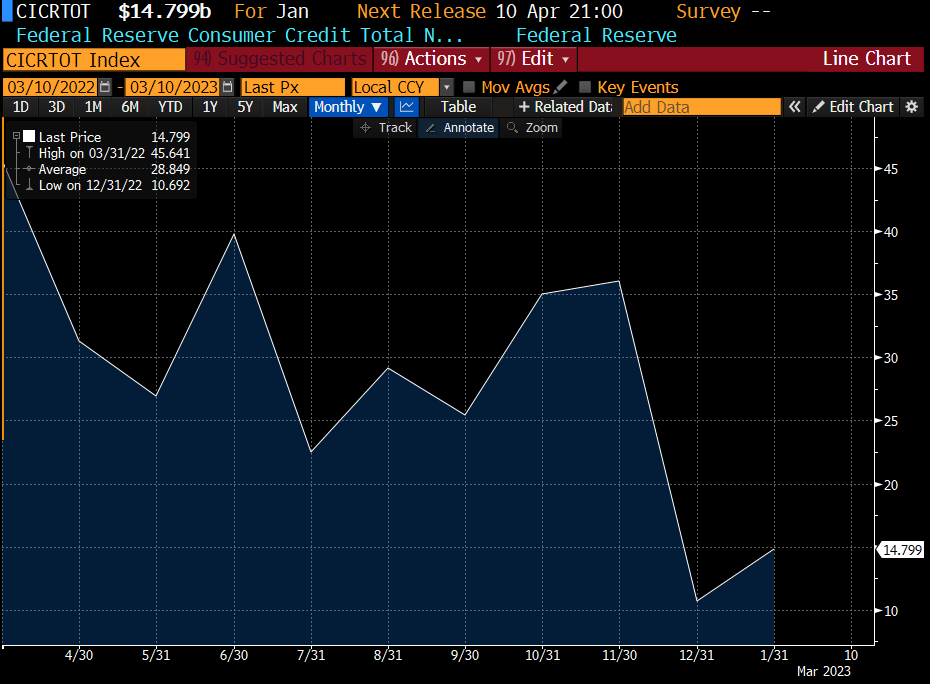
Task: Open chart settings gear icon
Action: point(912,107)
